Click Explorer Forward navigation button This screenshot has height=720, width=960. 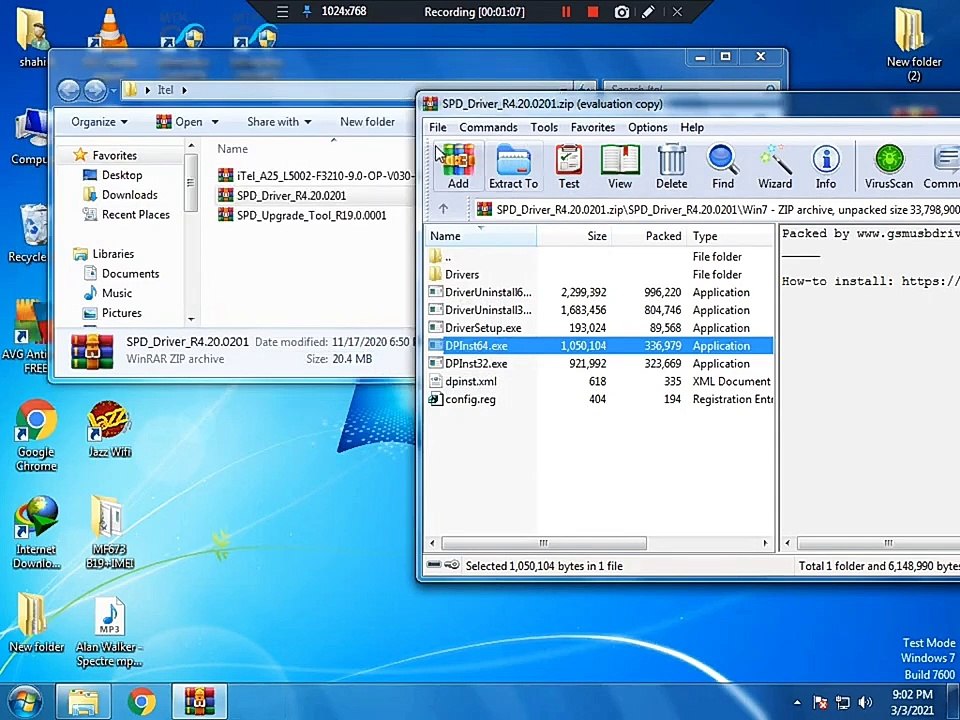(x=95, y=91)
